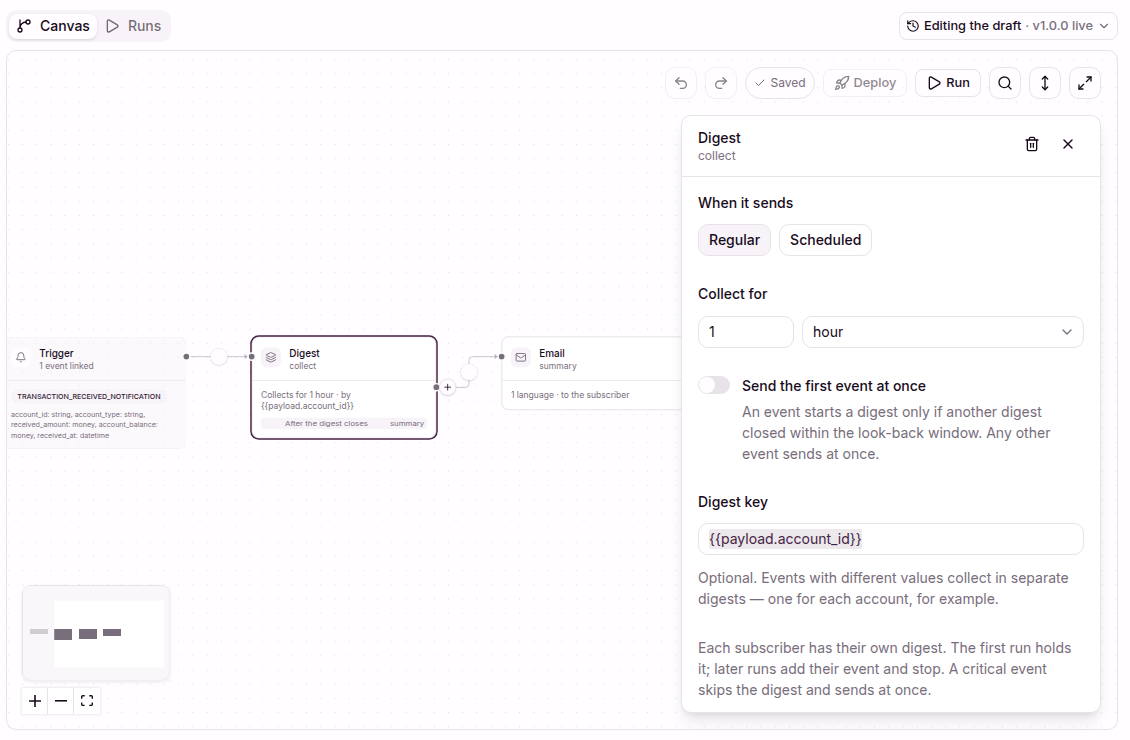Click the redo arrow icon
1130x740 pixels.
click(x=721, y=83)
